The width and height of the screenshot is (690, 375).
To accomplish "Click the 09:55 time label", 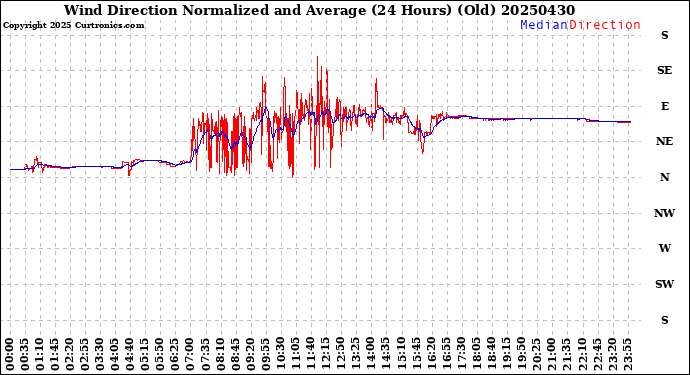I will click(265, 354).
